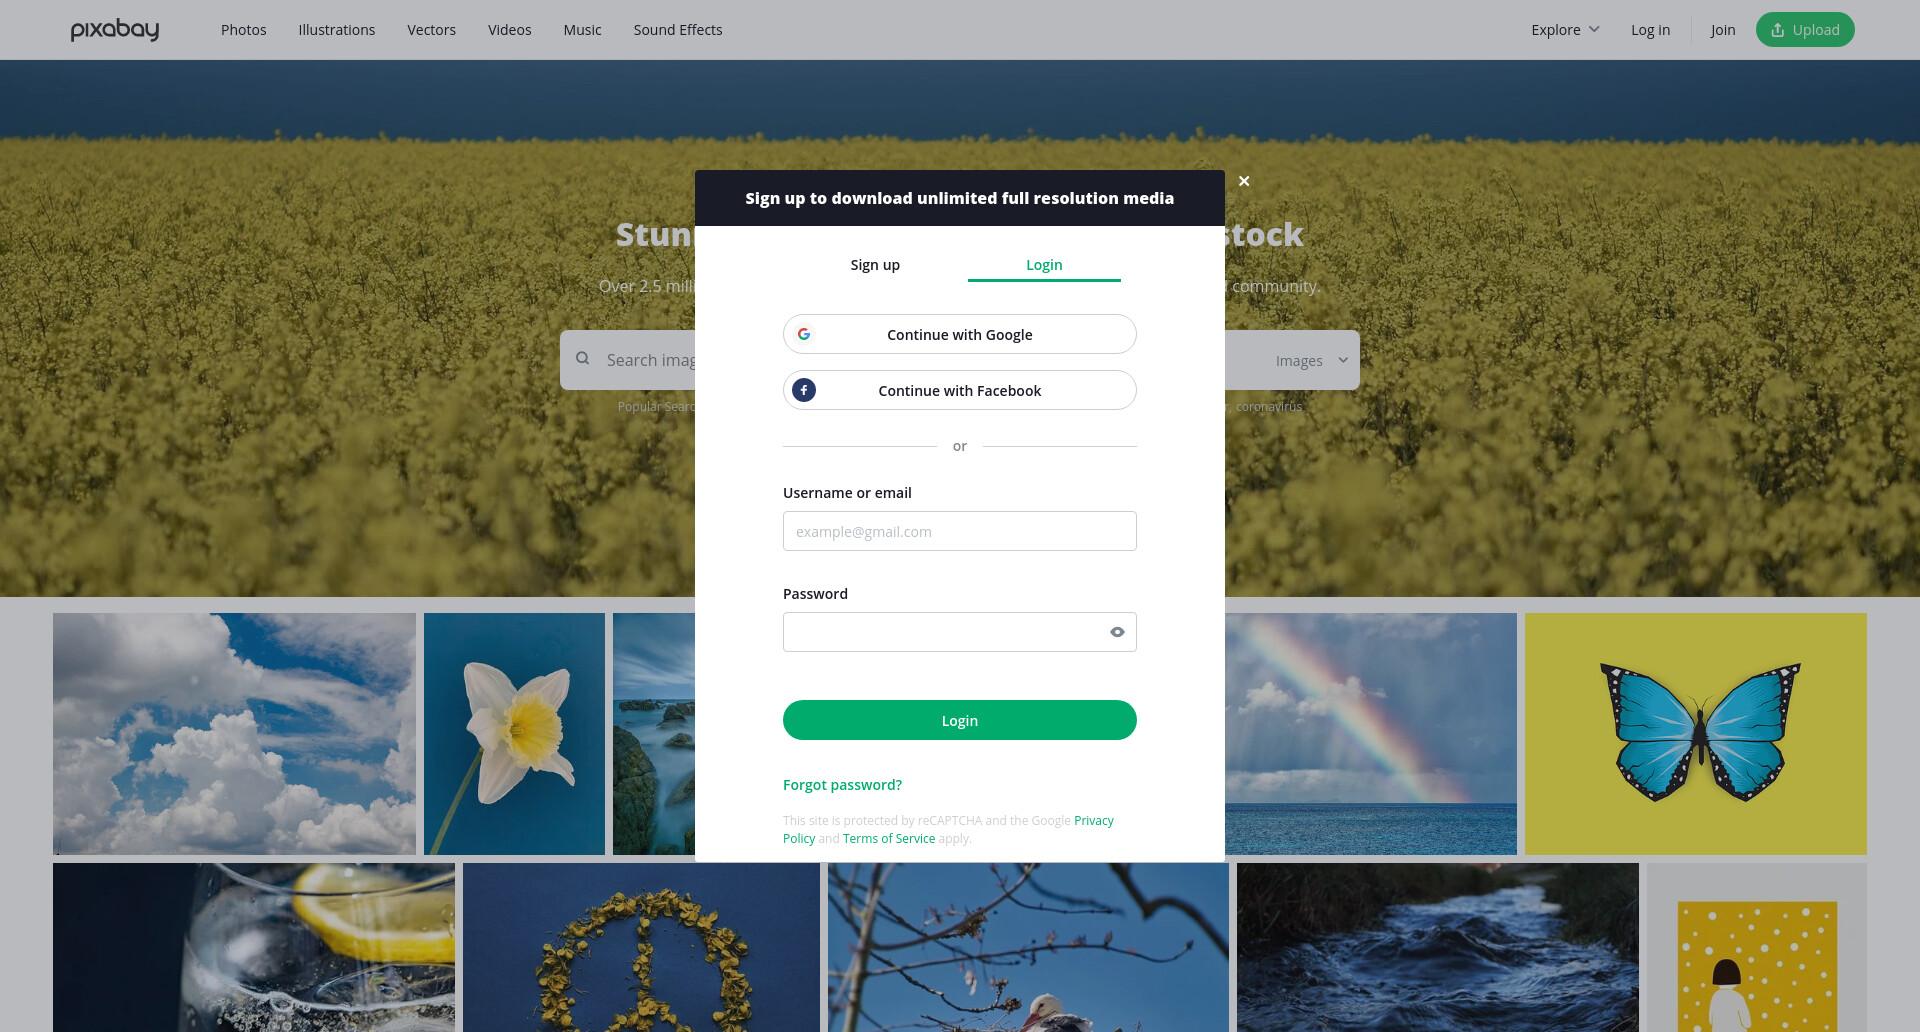The image size is (1920, 1032).
Task: Click the green Login button
Action: pos(960,720)
